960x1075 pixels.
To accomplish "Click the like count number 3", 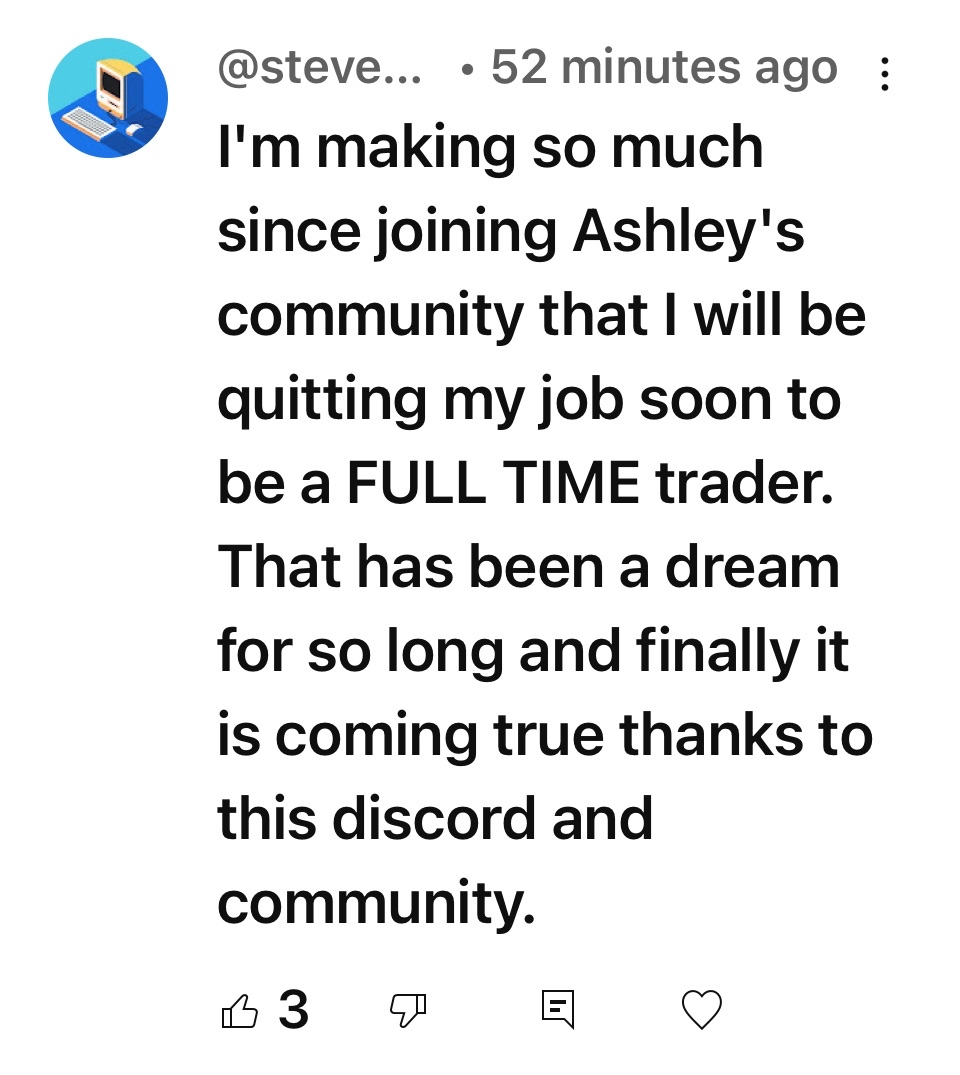I will [293, 1010].
